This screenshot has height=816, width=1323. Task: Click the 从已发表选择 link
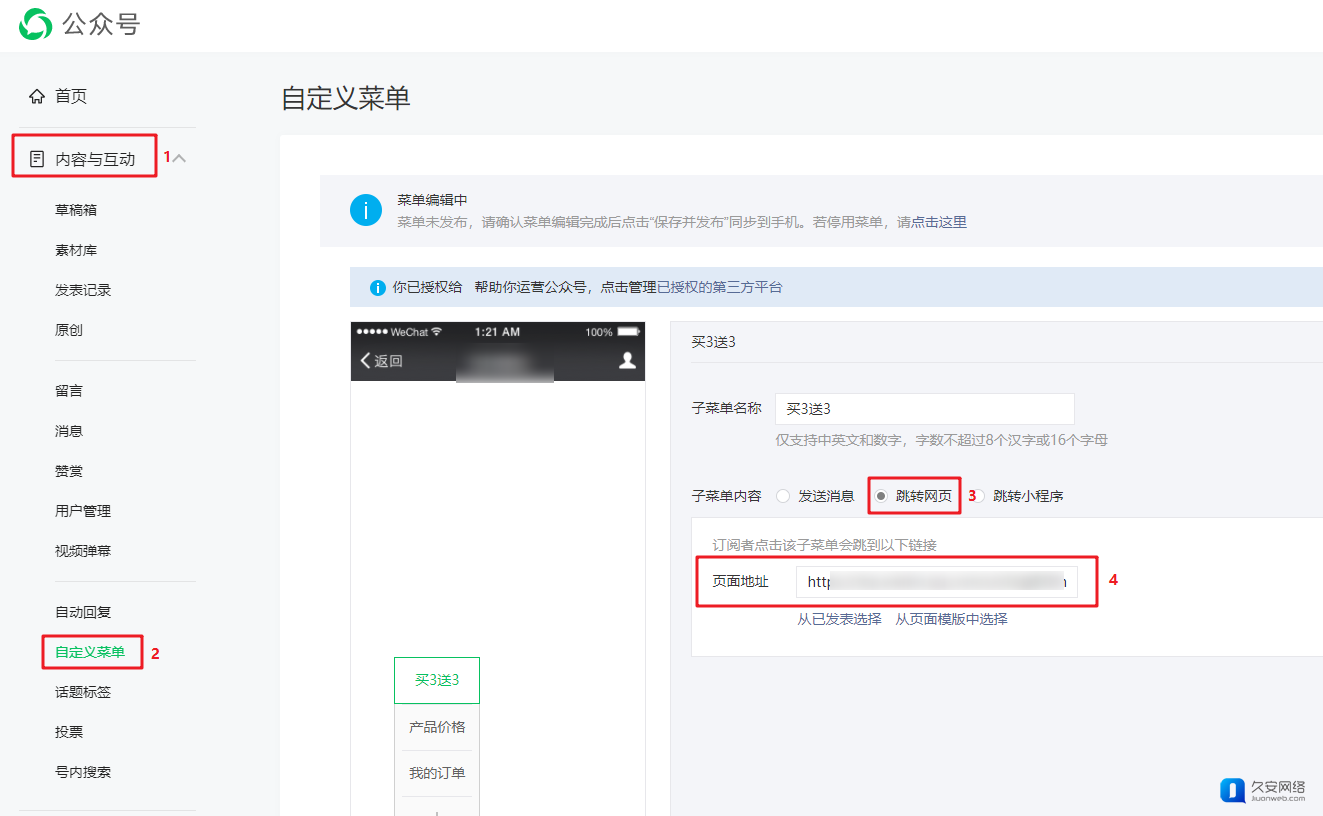click(x=839, y=619)
